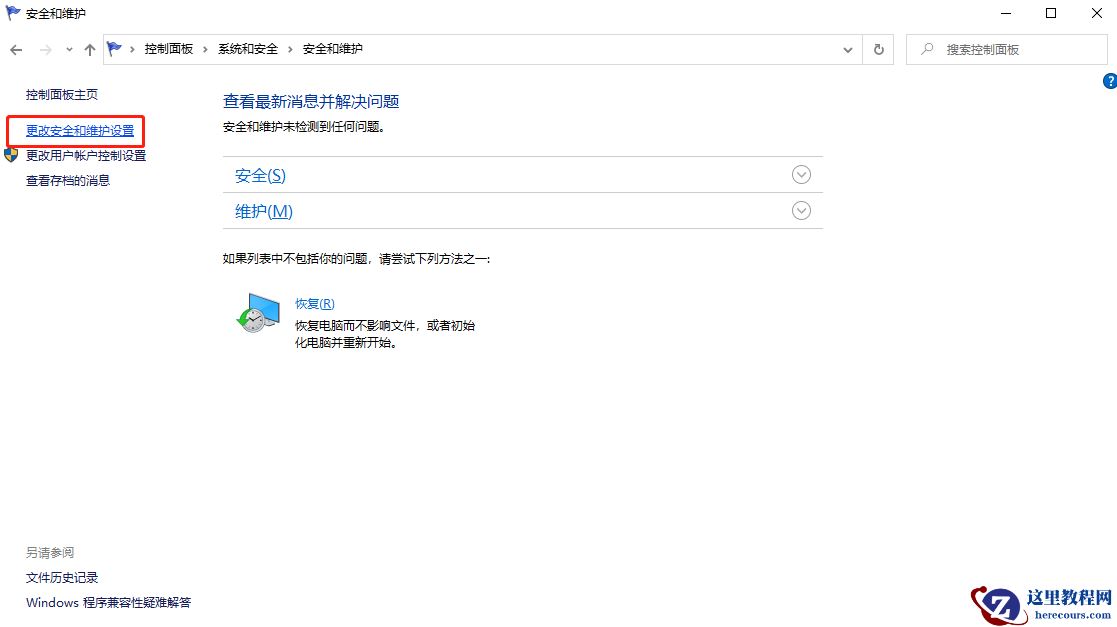Image resolution: width=1117 pixels, height=627 pixels.
Task: Click the back navigation arrow
Action: click(x=16, y=49)
